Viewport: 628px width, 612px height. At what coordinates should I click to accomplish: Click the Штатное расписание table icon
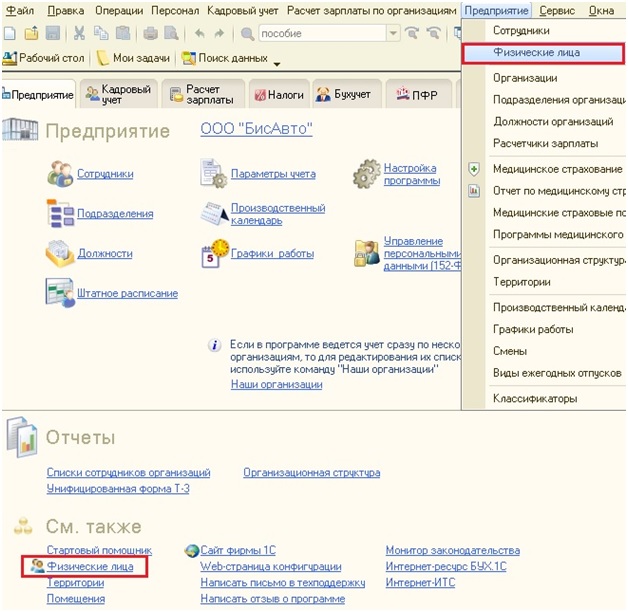[60, 292]
